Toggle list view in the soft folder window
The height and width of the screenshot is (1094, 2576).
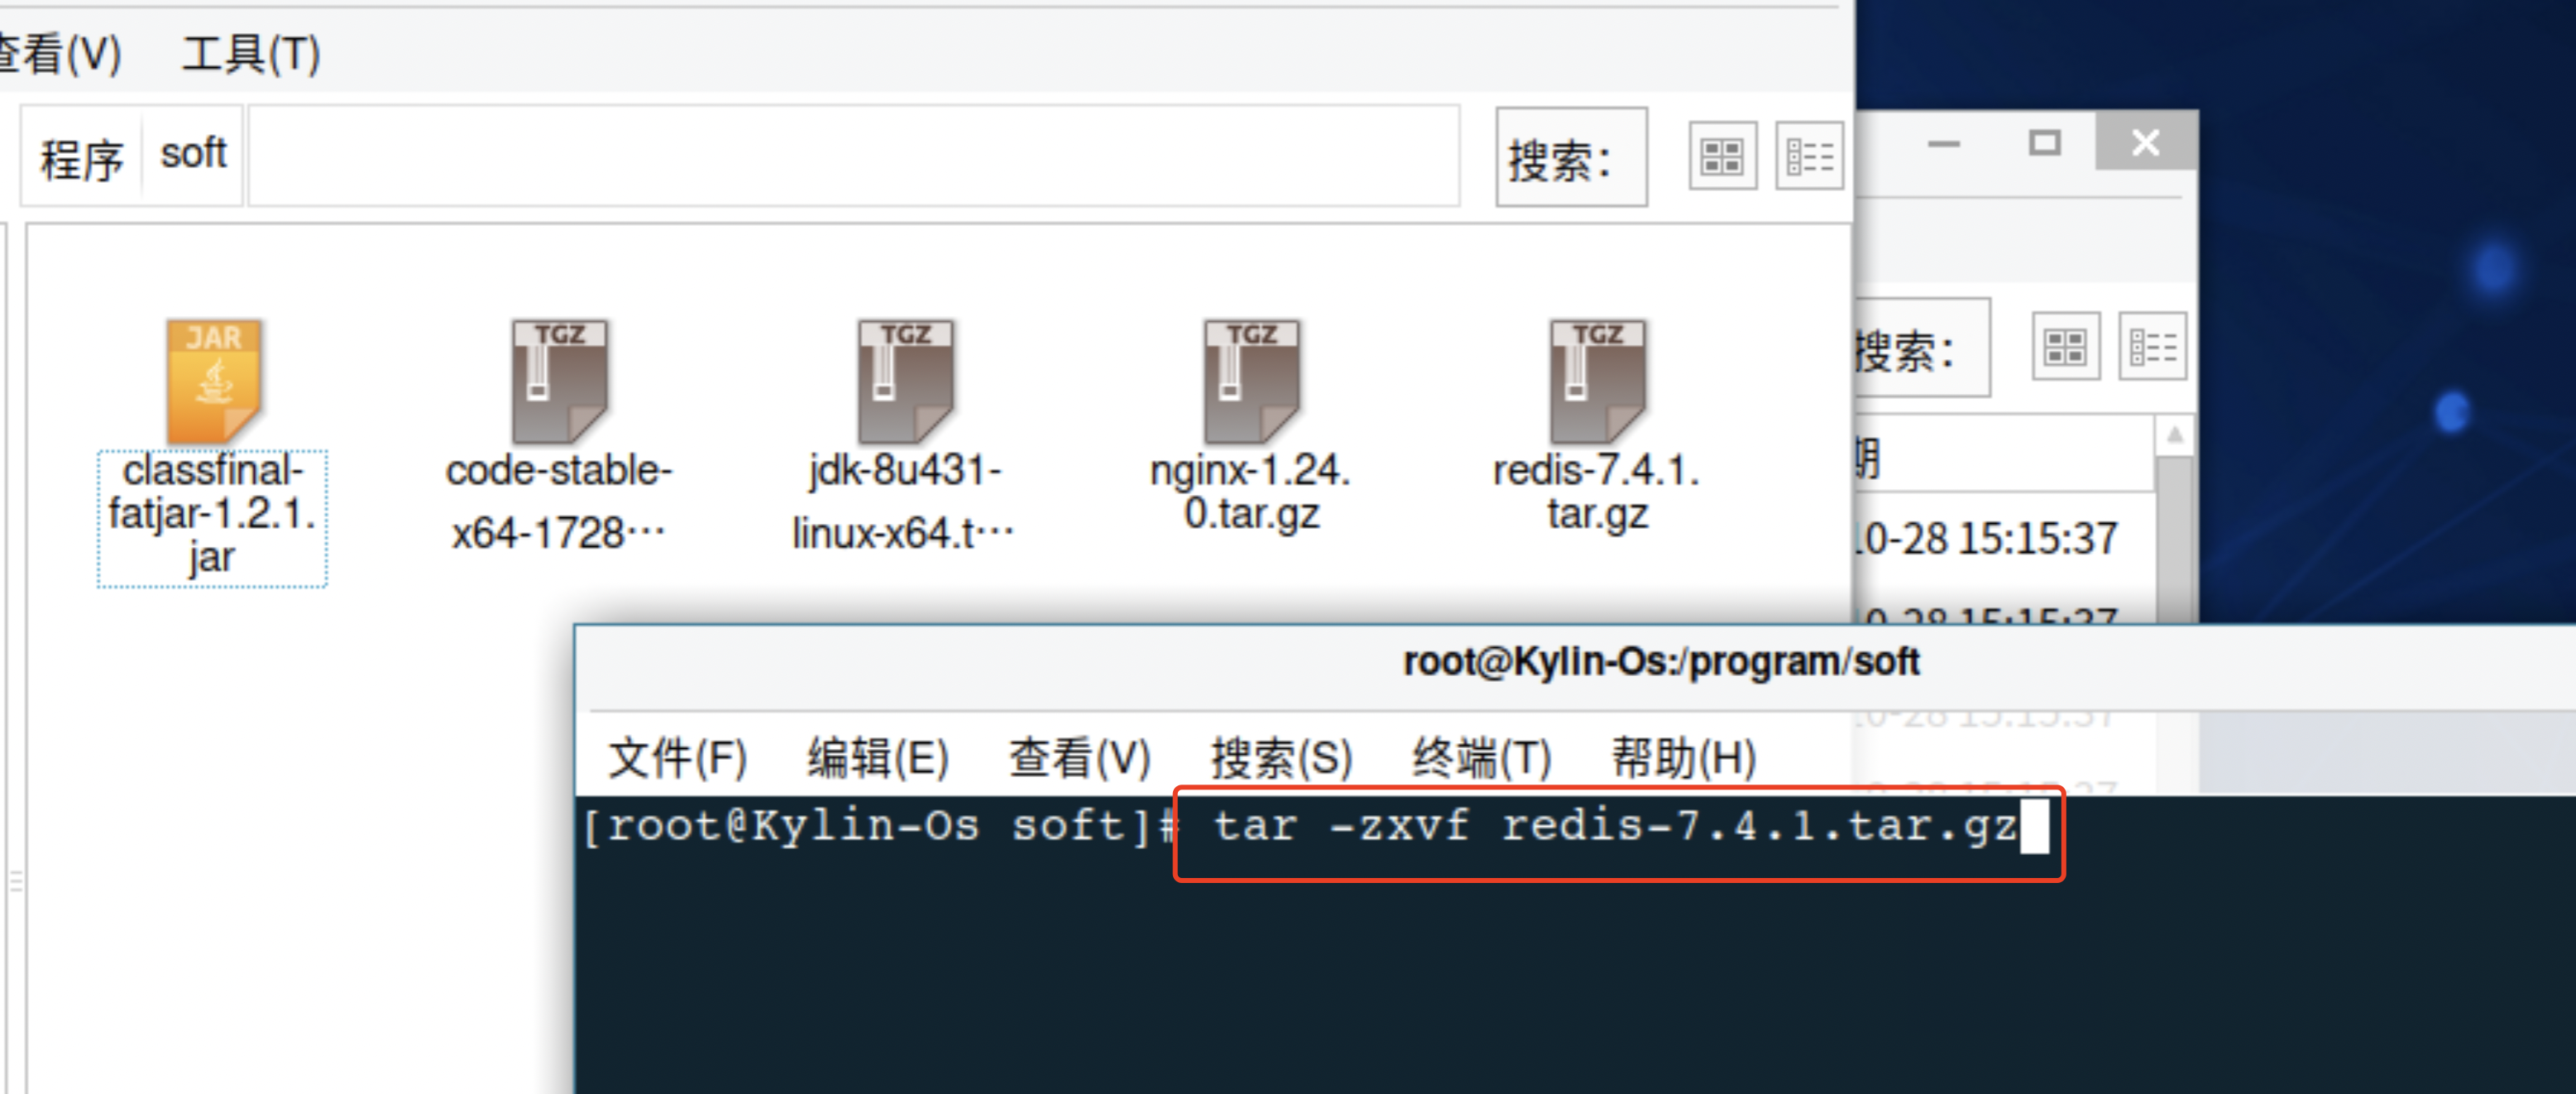[x=1809, y=156]
